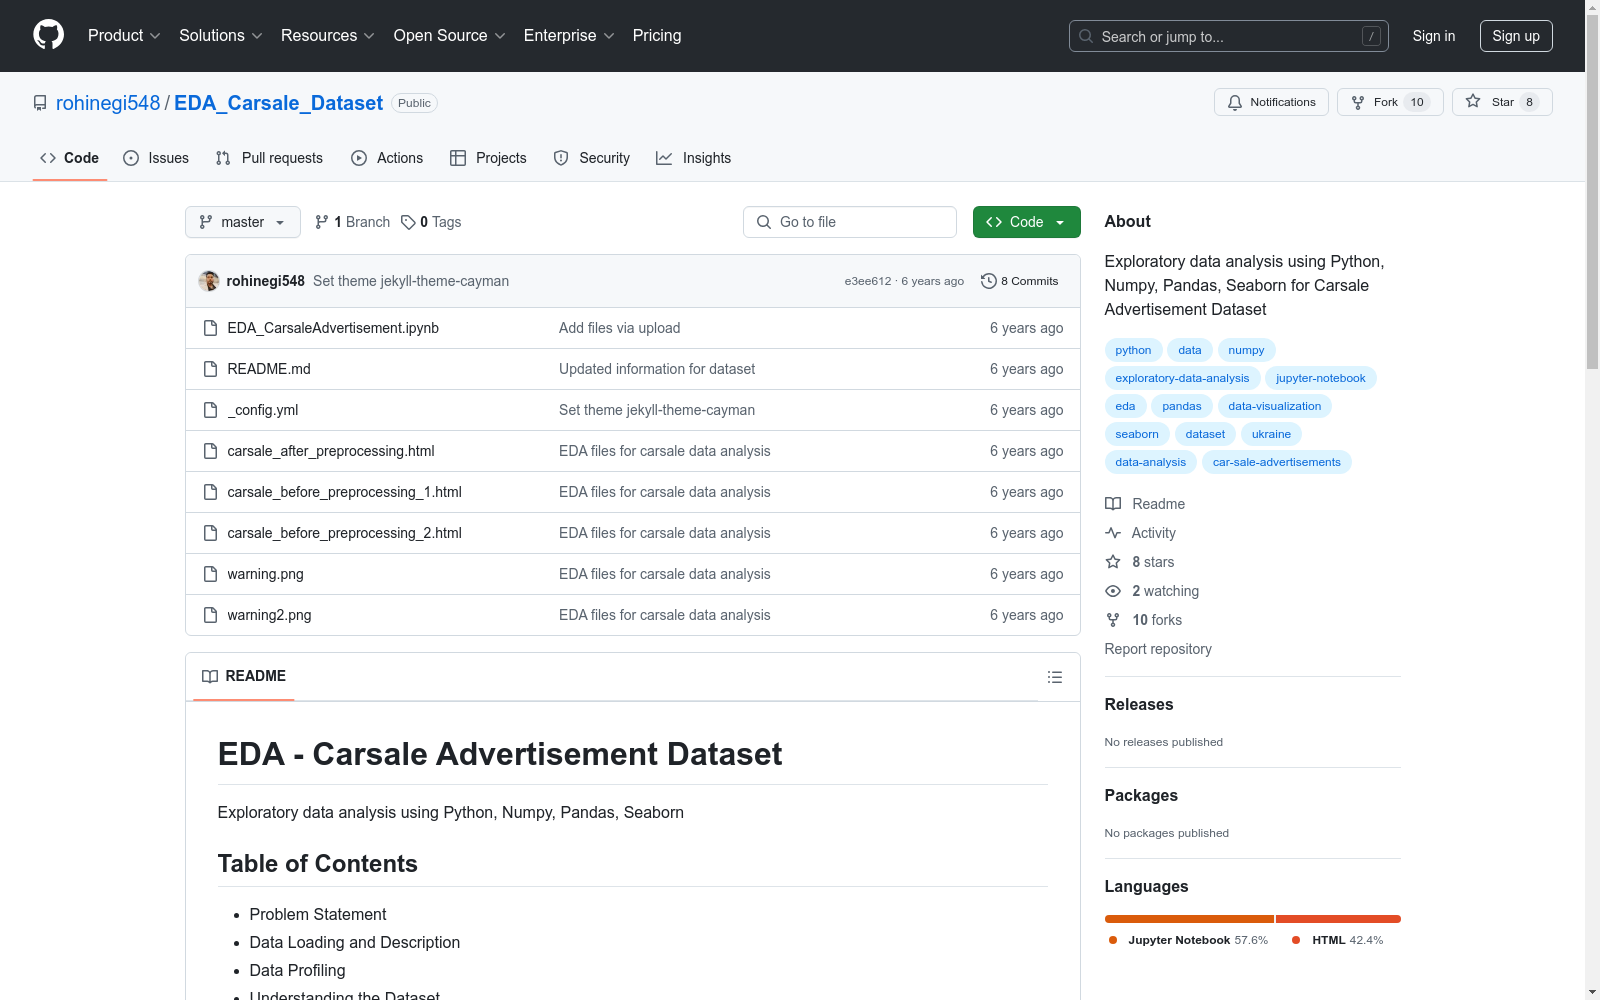Click the GitHub logo icon
Screen dimensions: 1600x1000
48,35
